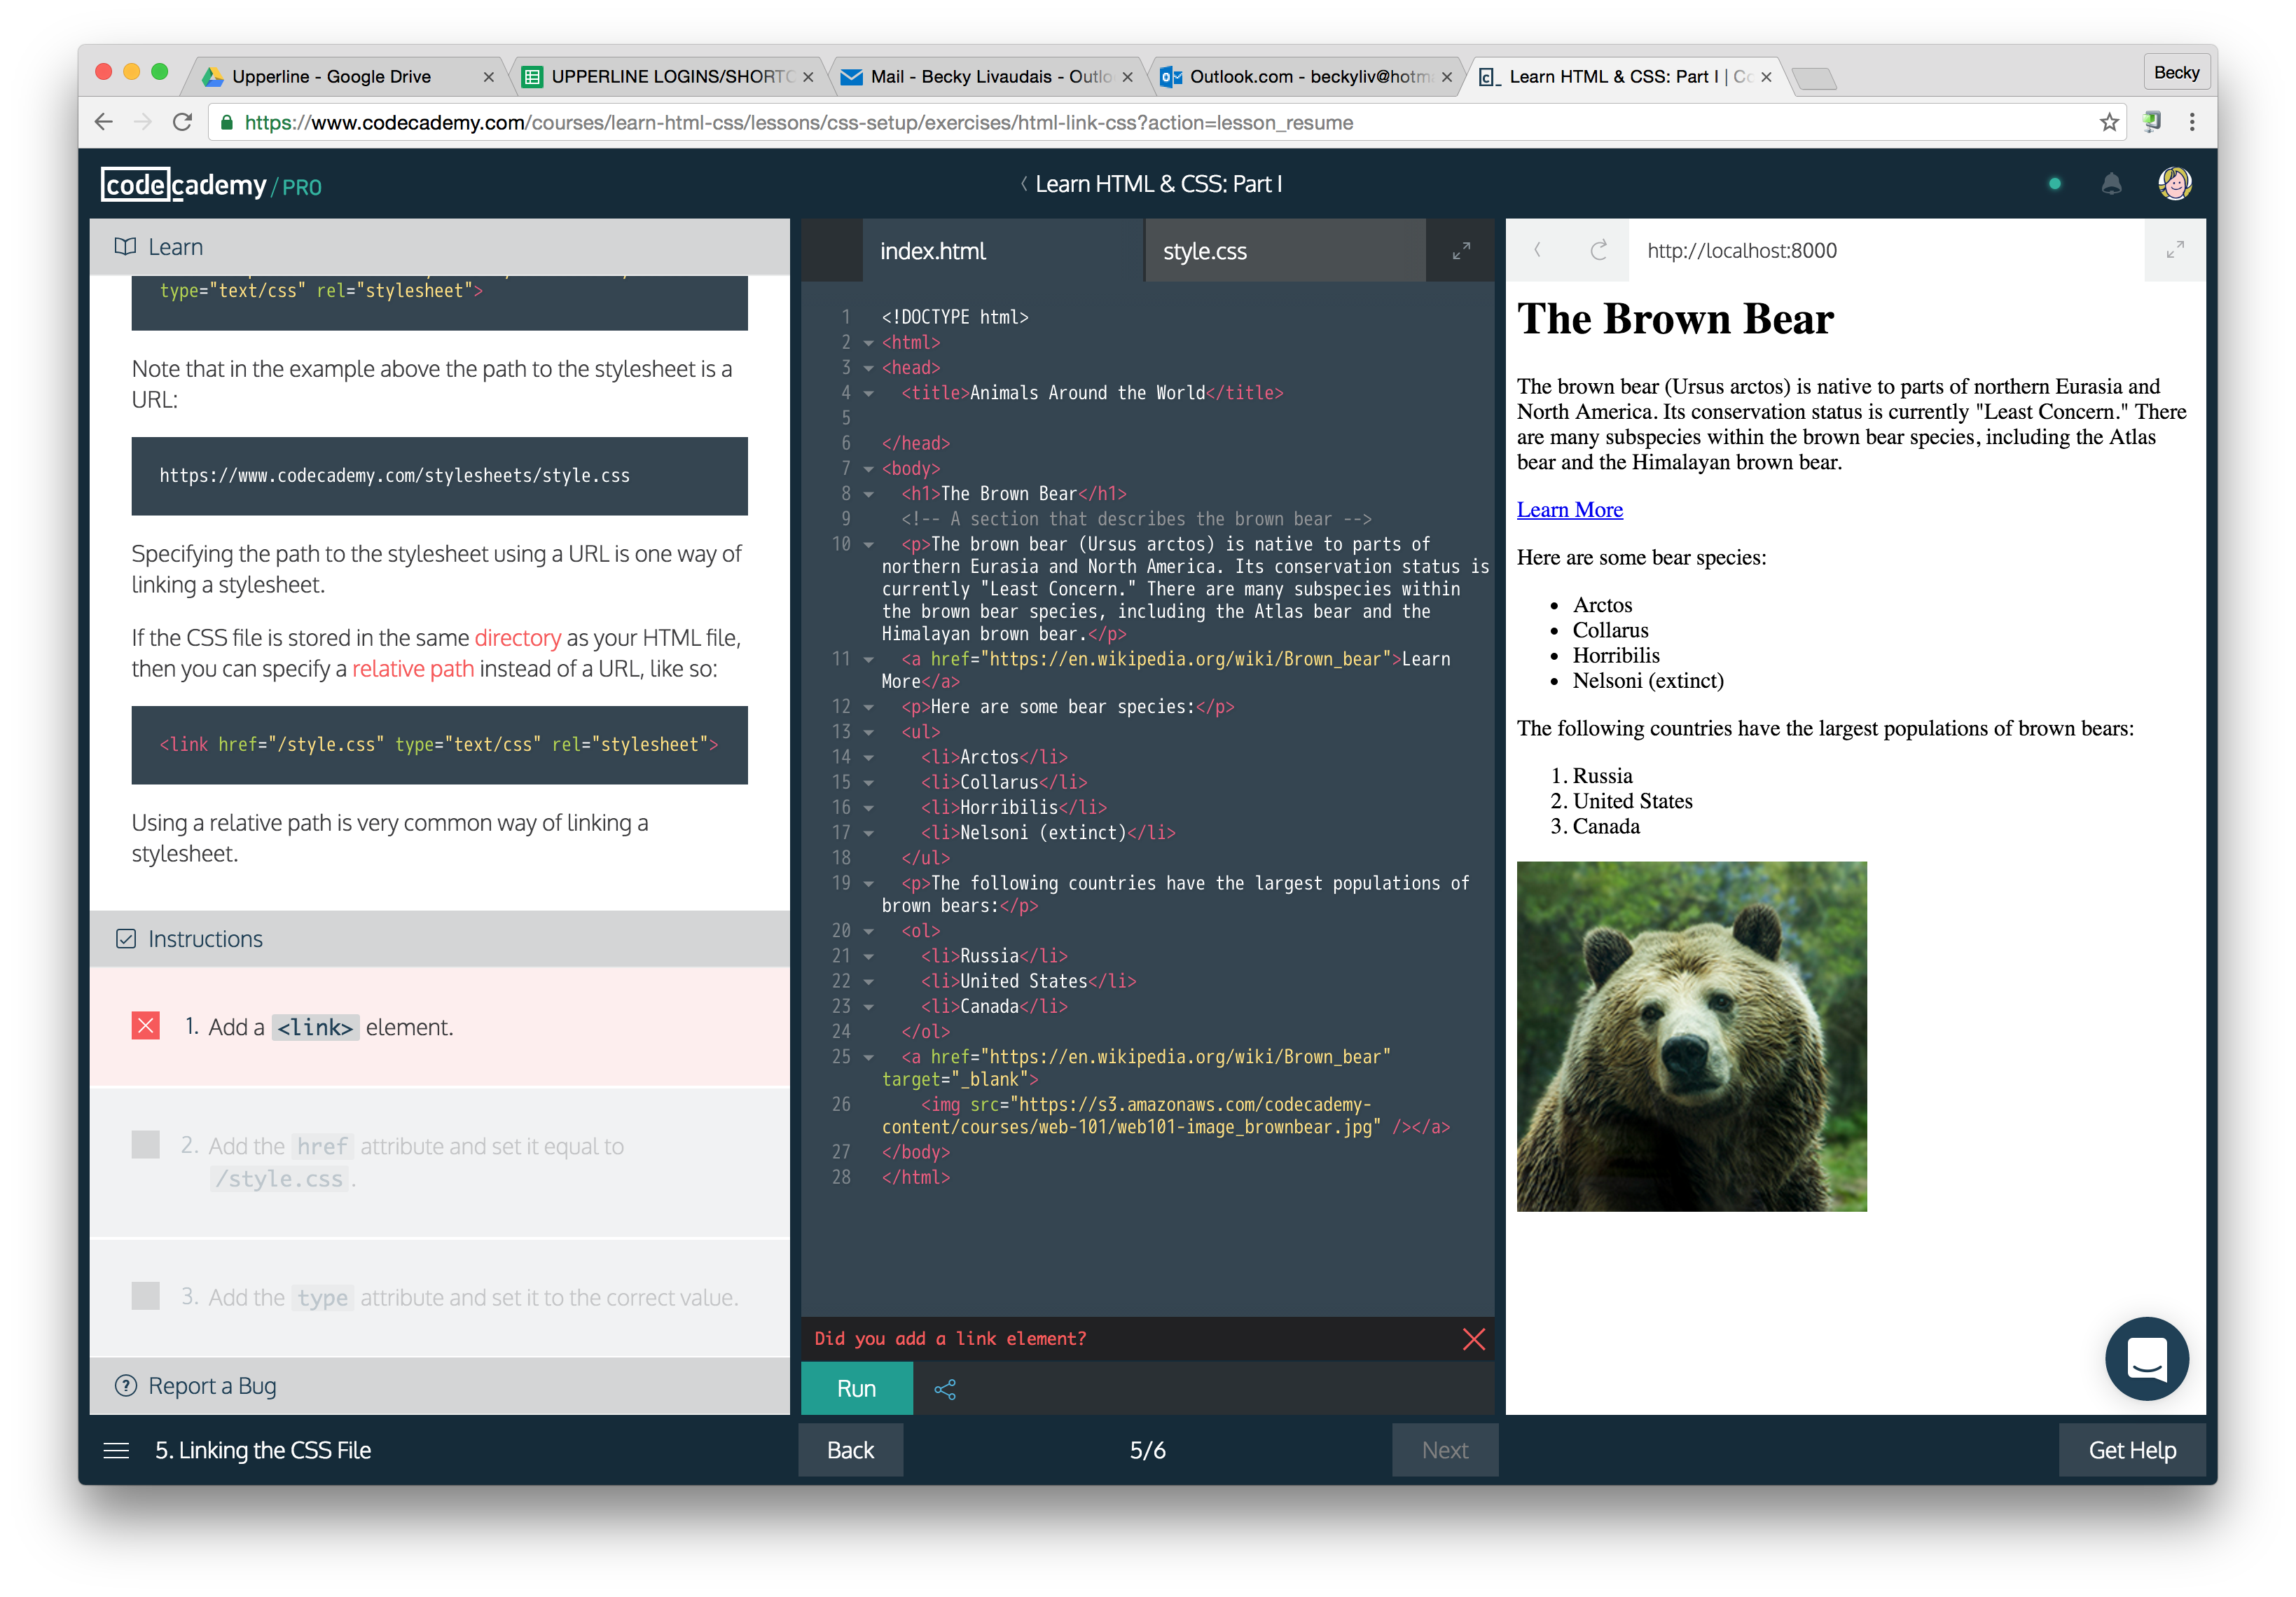Expand the preview browser to fullscreen
This screenshot has height=1597, width=2296.
(2175, 250)
